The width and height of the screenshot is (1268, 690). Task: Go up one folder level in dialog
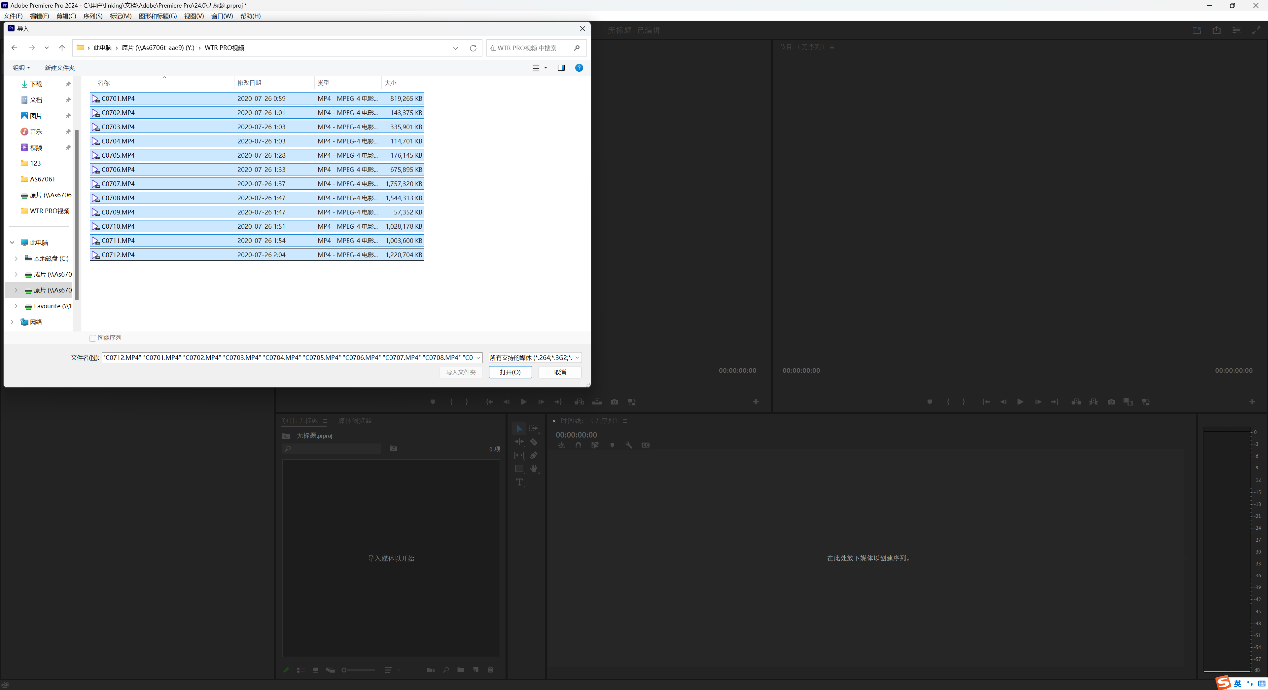pos(62,48)
